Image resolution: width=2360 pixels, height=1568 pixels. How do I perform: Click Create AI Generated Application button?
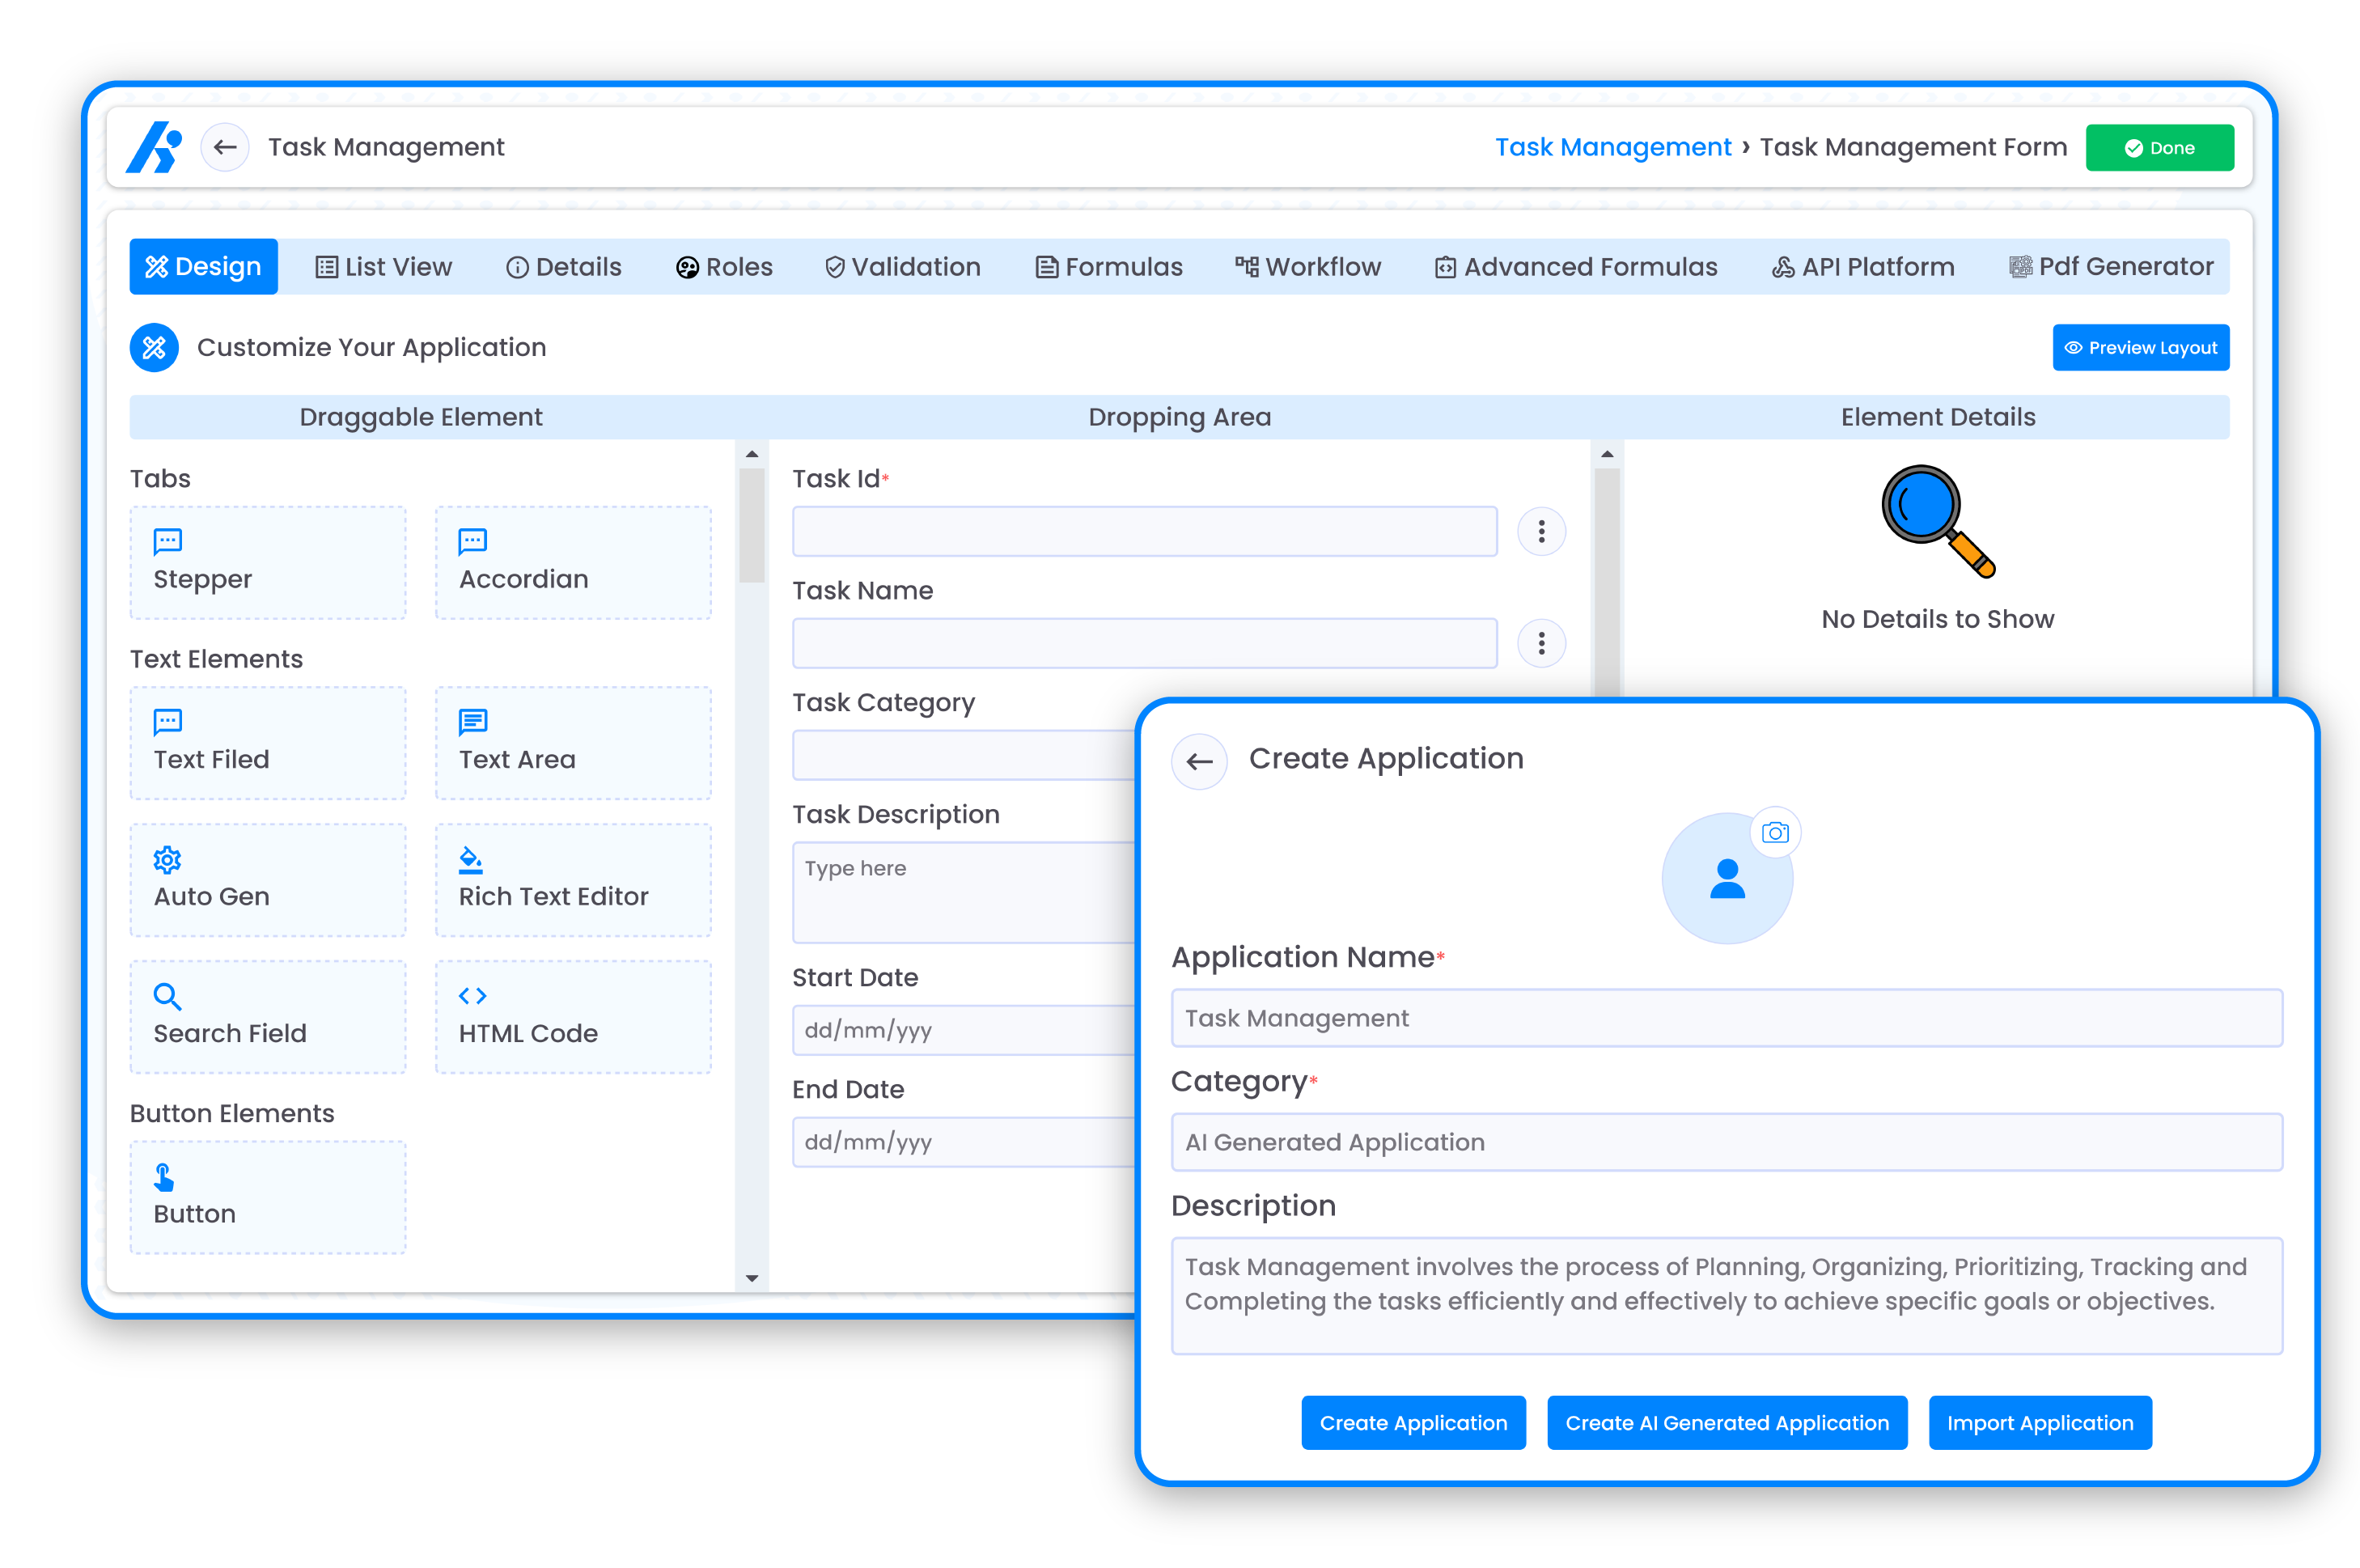point(1727,1423)
